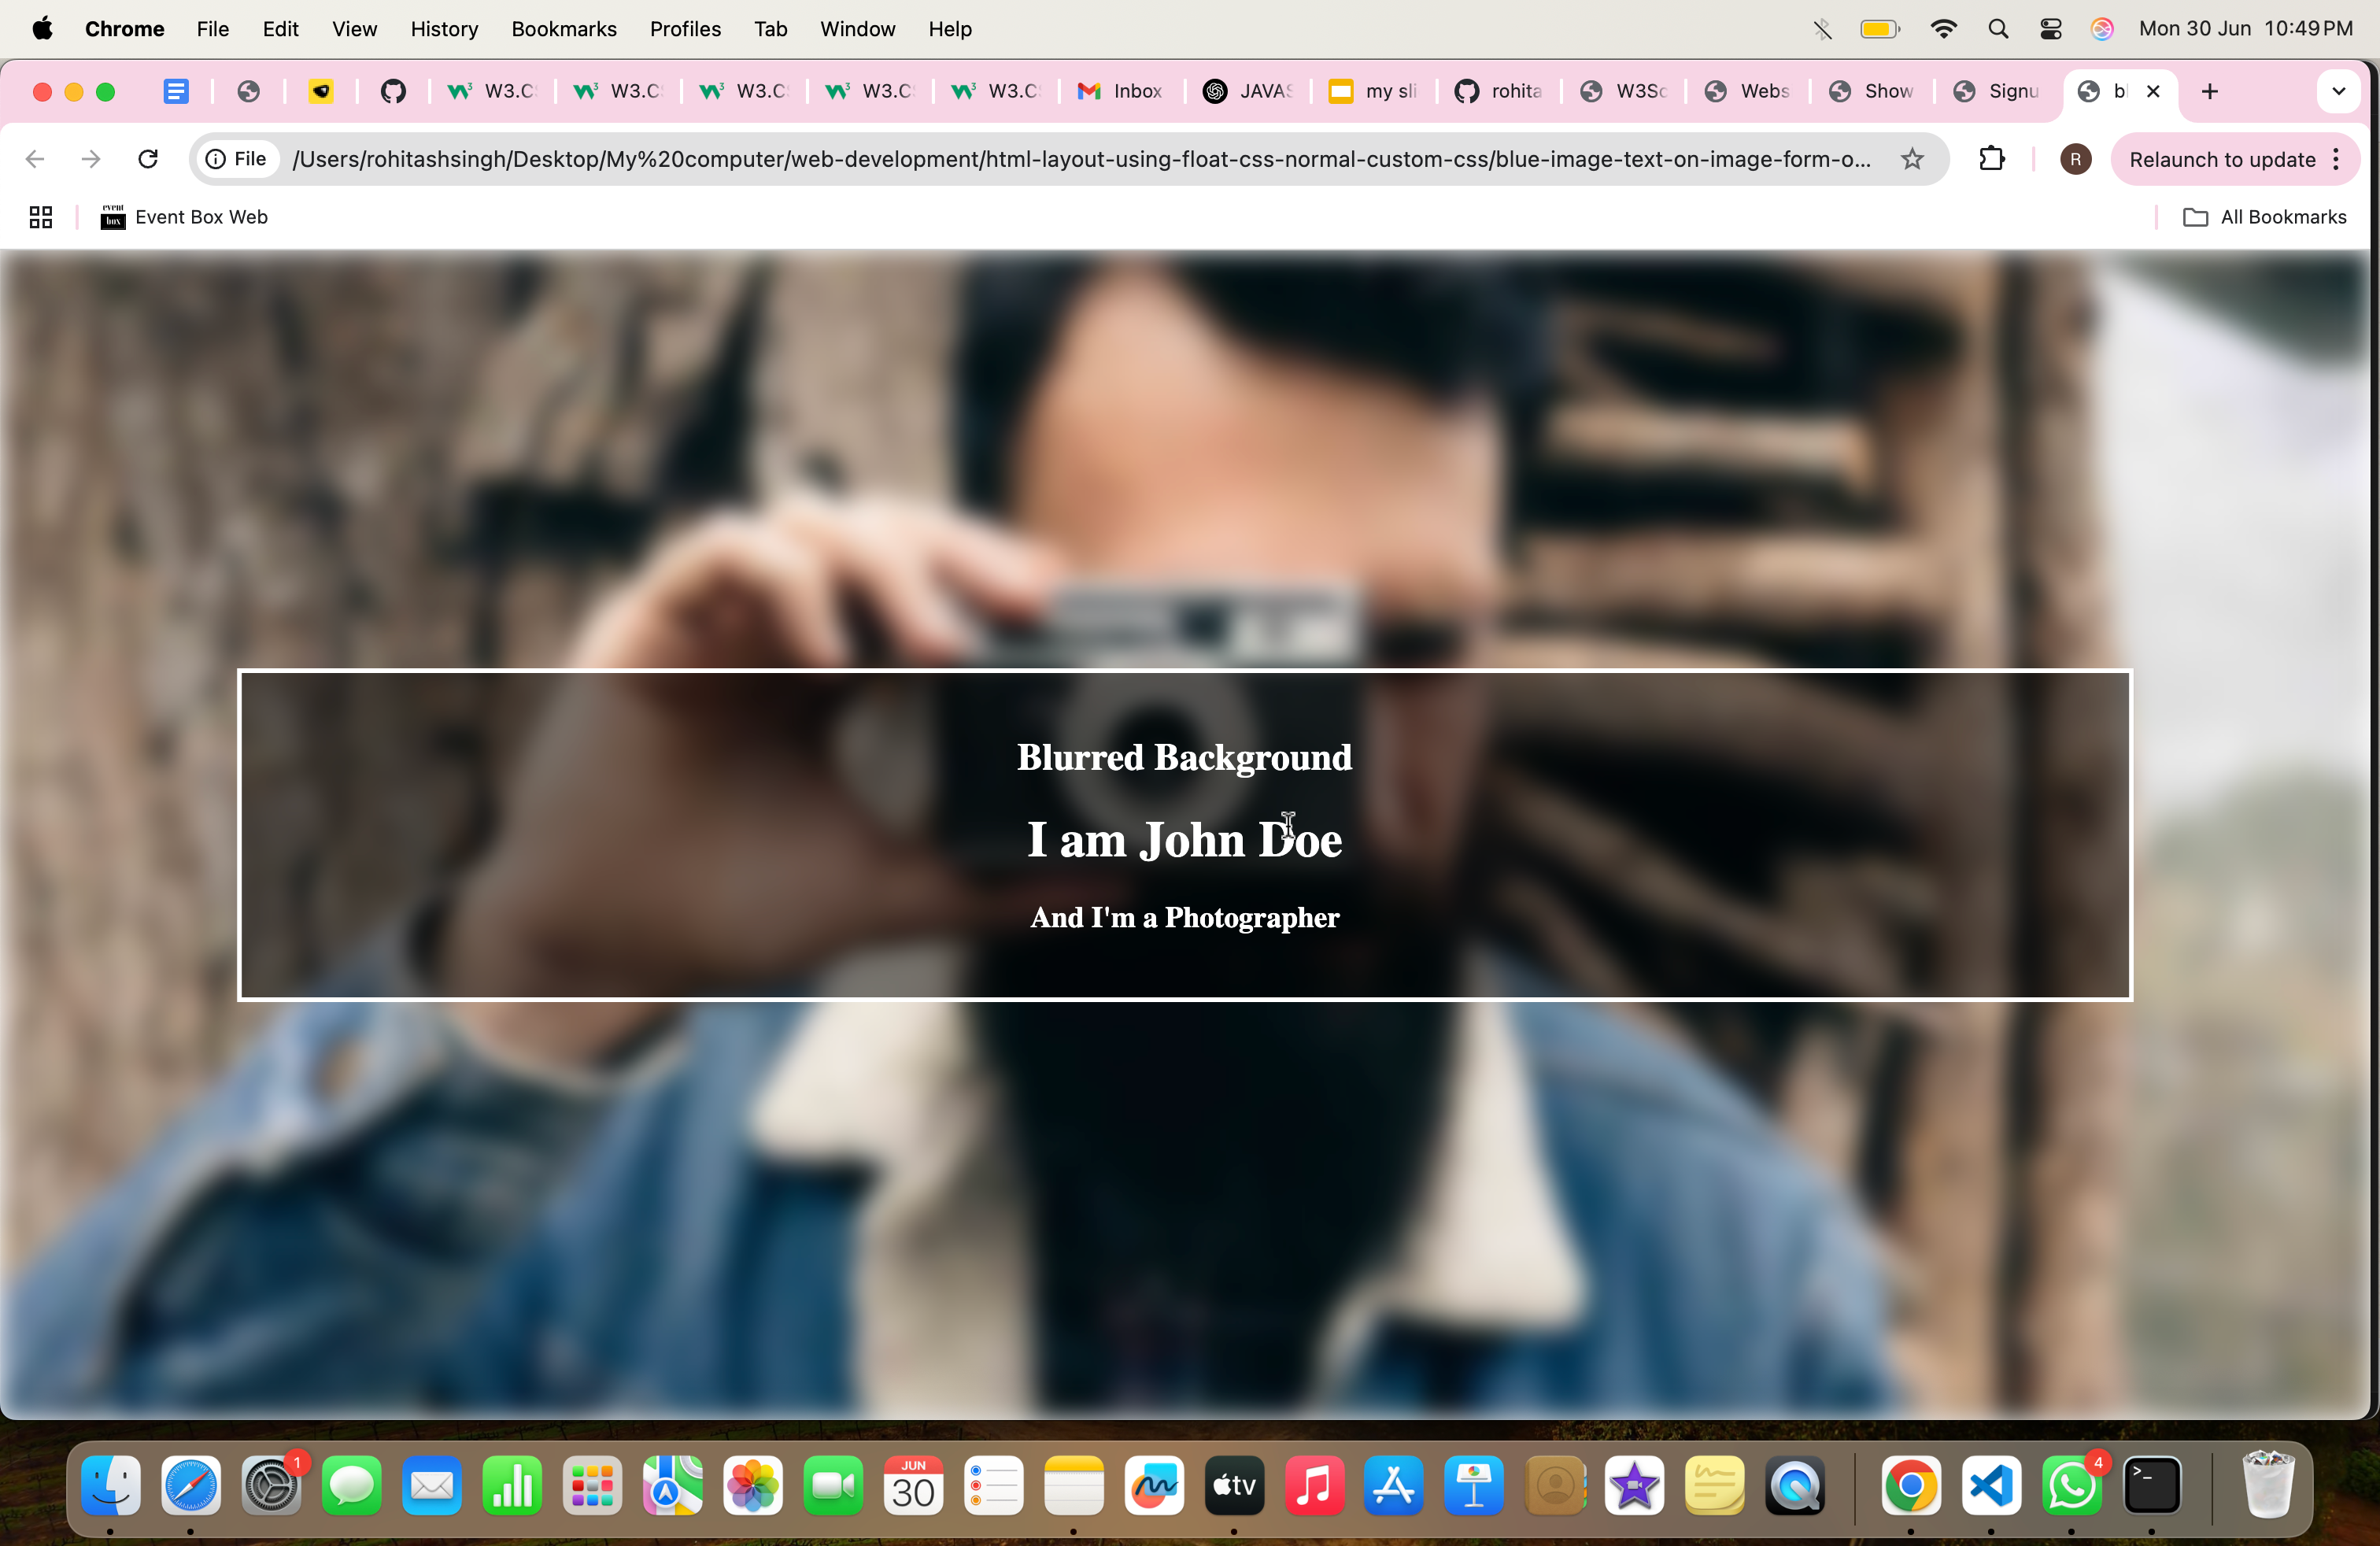The width and height of the screenshot is (2380, 1546).
Task: Click Relaunch to update button
Action: point(2221,159)
